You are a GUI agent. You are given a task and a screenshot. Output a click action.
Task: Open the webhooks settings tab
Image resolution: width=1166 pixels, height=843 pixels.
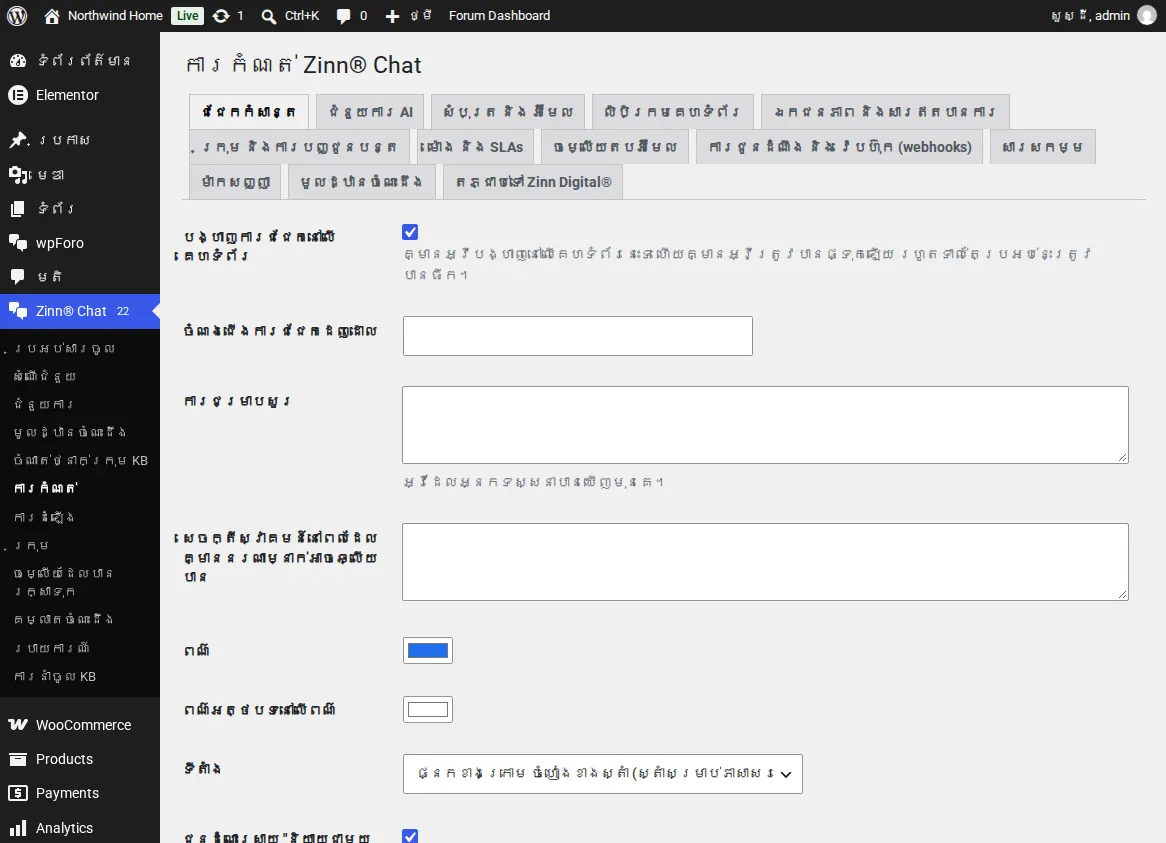point(840,146)
